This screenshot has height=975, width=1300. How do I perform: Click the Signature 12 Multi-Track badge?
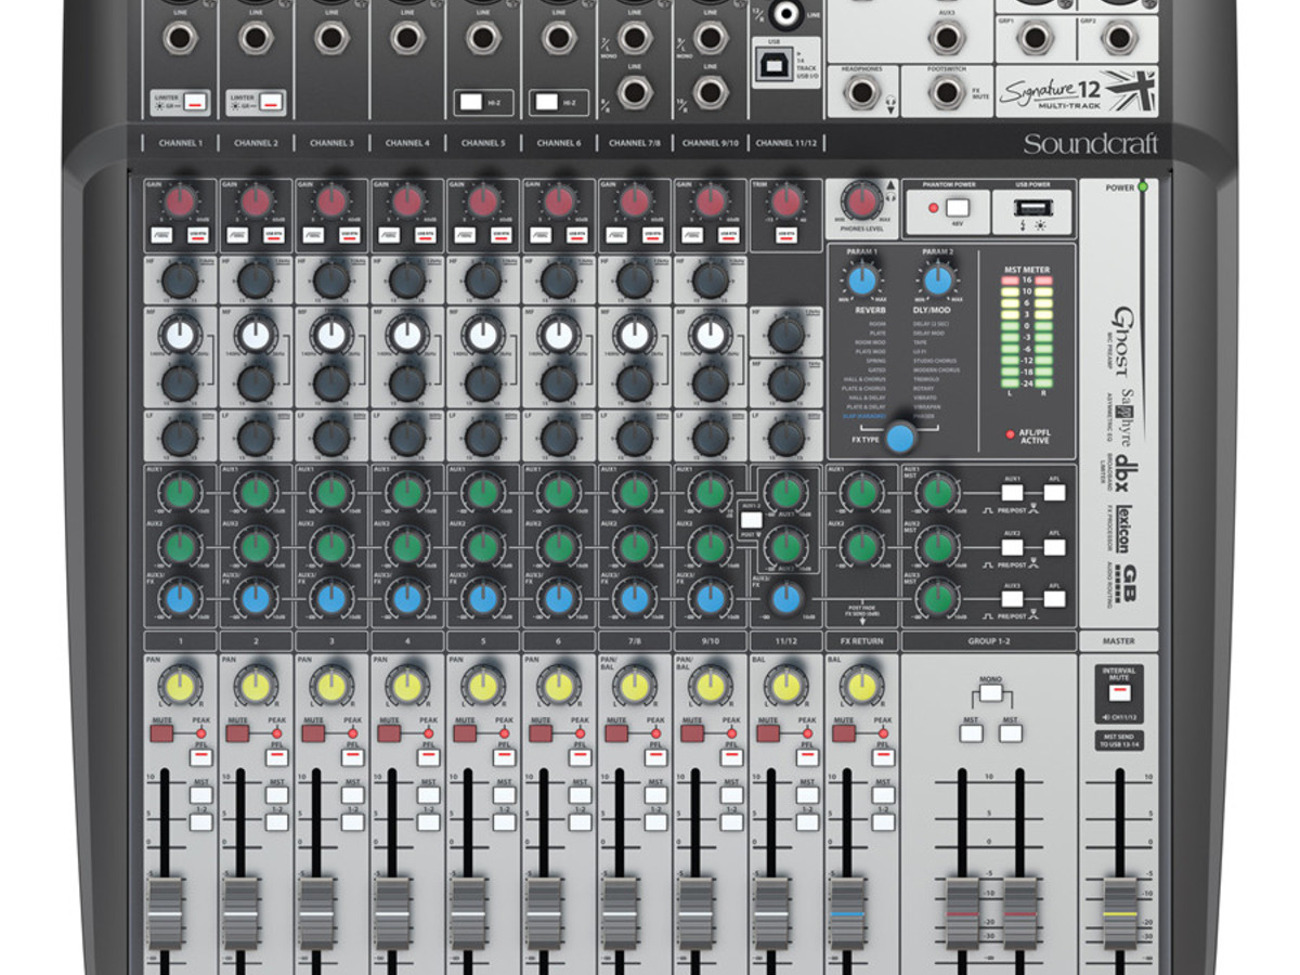tap(1077, 91)
